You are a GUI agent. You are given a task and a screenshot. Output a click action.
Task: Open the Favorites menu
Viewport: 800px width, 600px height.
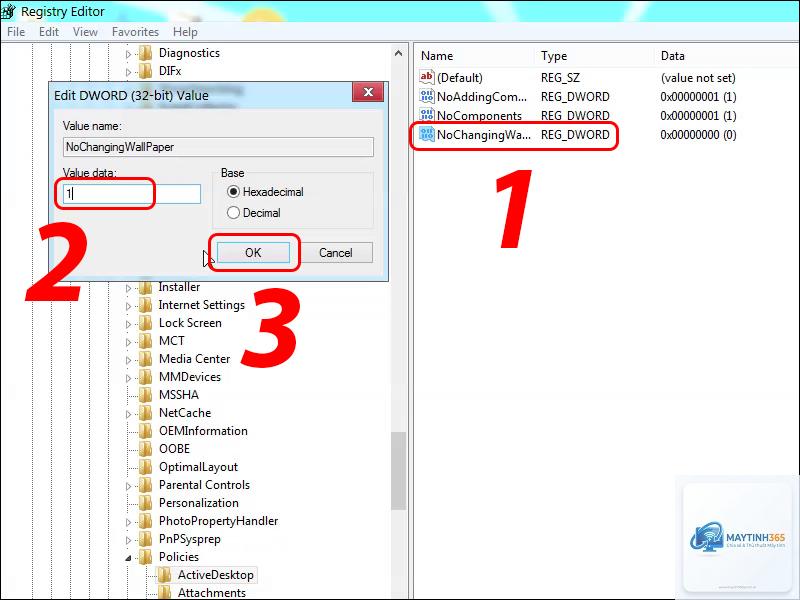click(135, 32)
